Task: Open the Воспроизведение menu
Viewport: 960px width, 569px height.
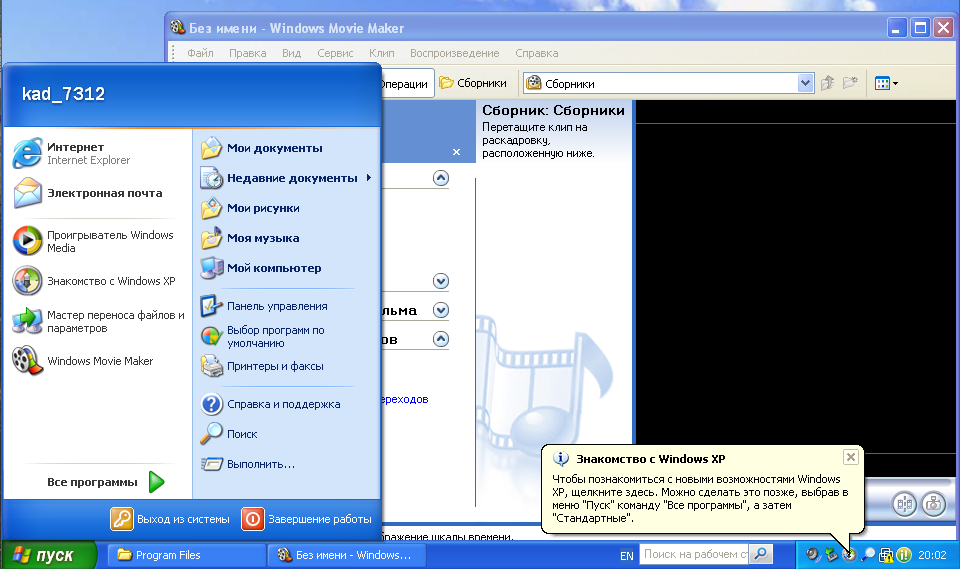Action: pos(454,53)
